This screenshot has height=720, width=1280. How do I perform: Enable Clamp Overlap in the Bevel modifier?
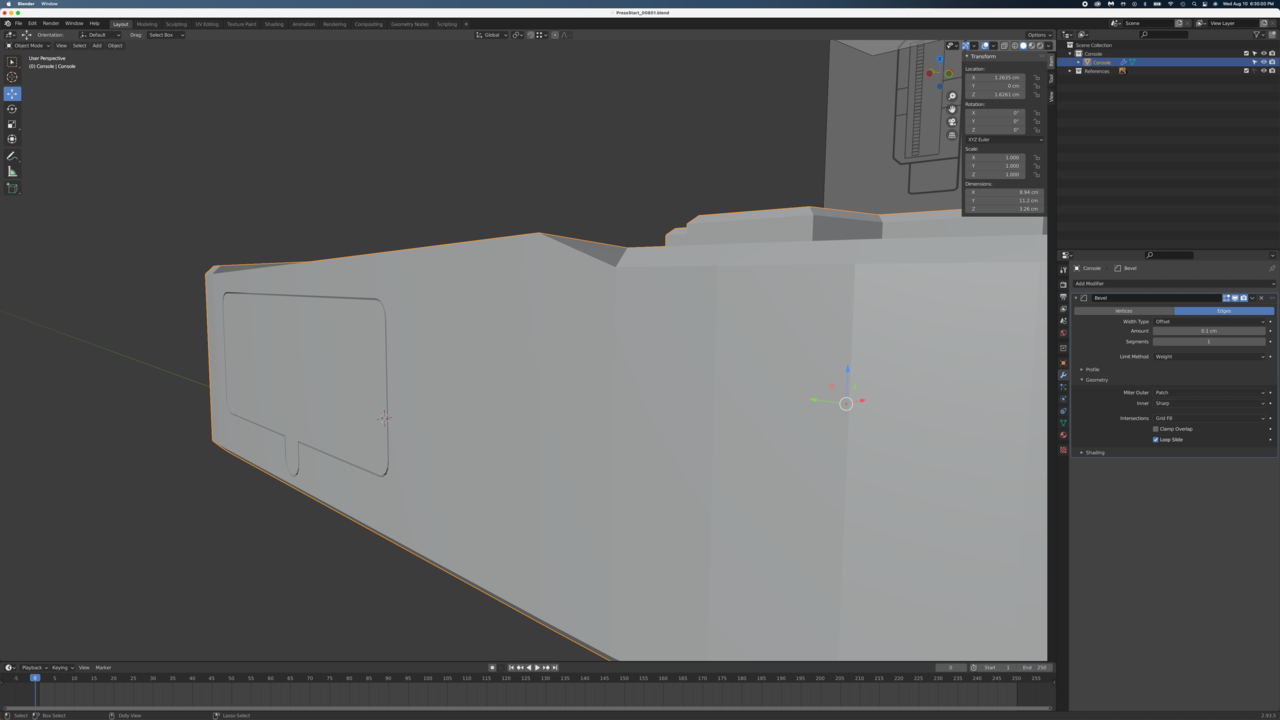tap(1156, 429)
